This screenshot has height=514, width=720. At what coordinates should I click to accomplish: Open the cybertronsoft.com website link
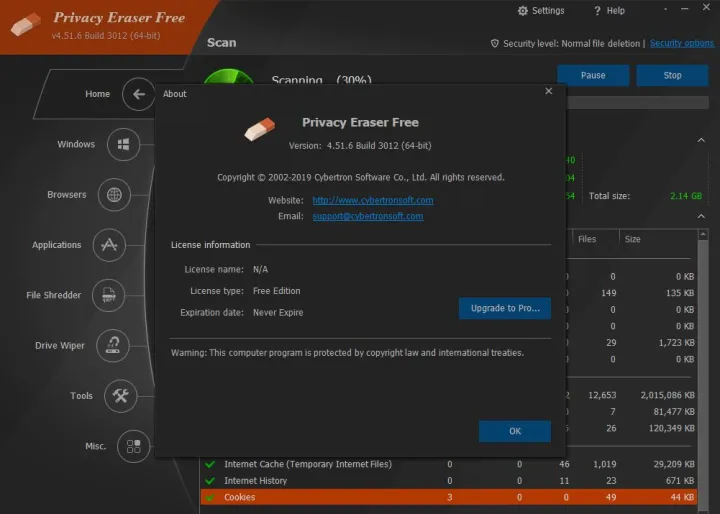click(x=373, y=200)
